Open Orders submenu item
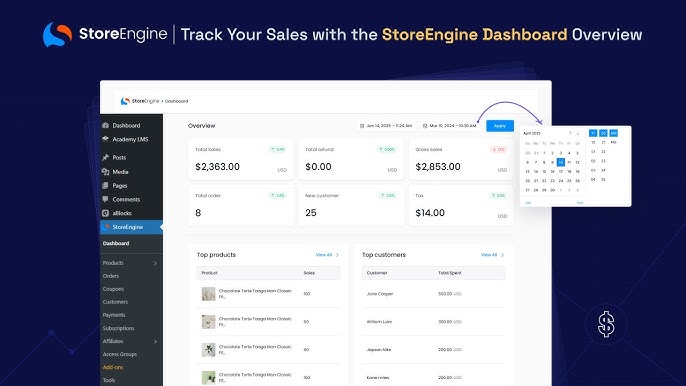686x386 pixels. point(111,276)
